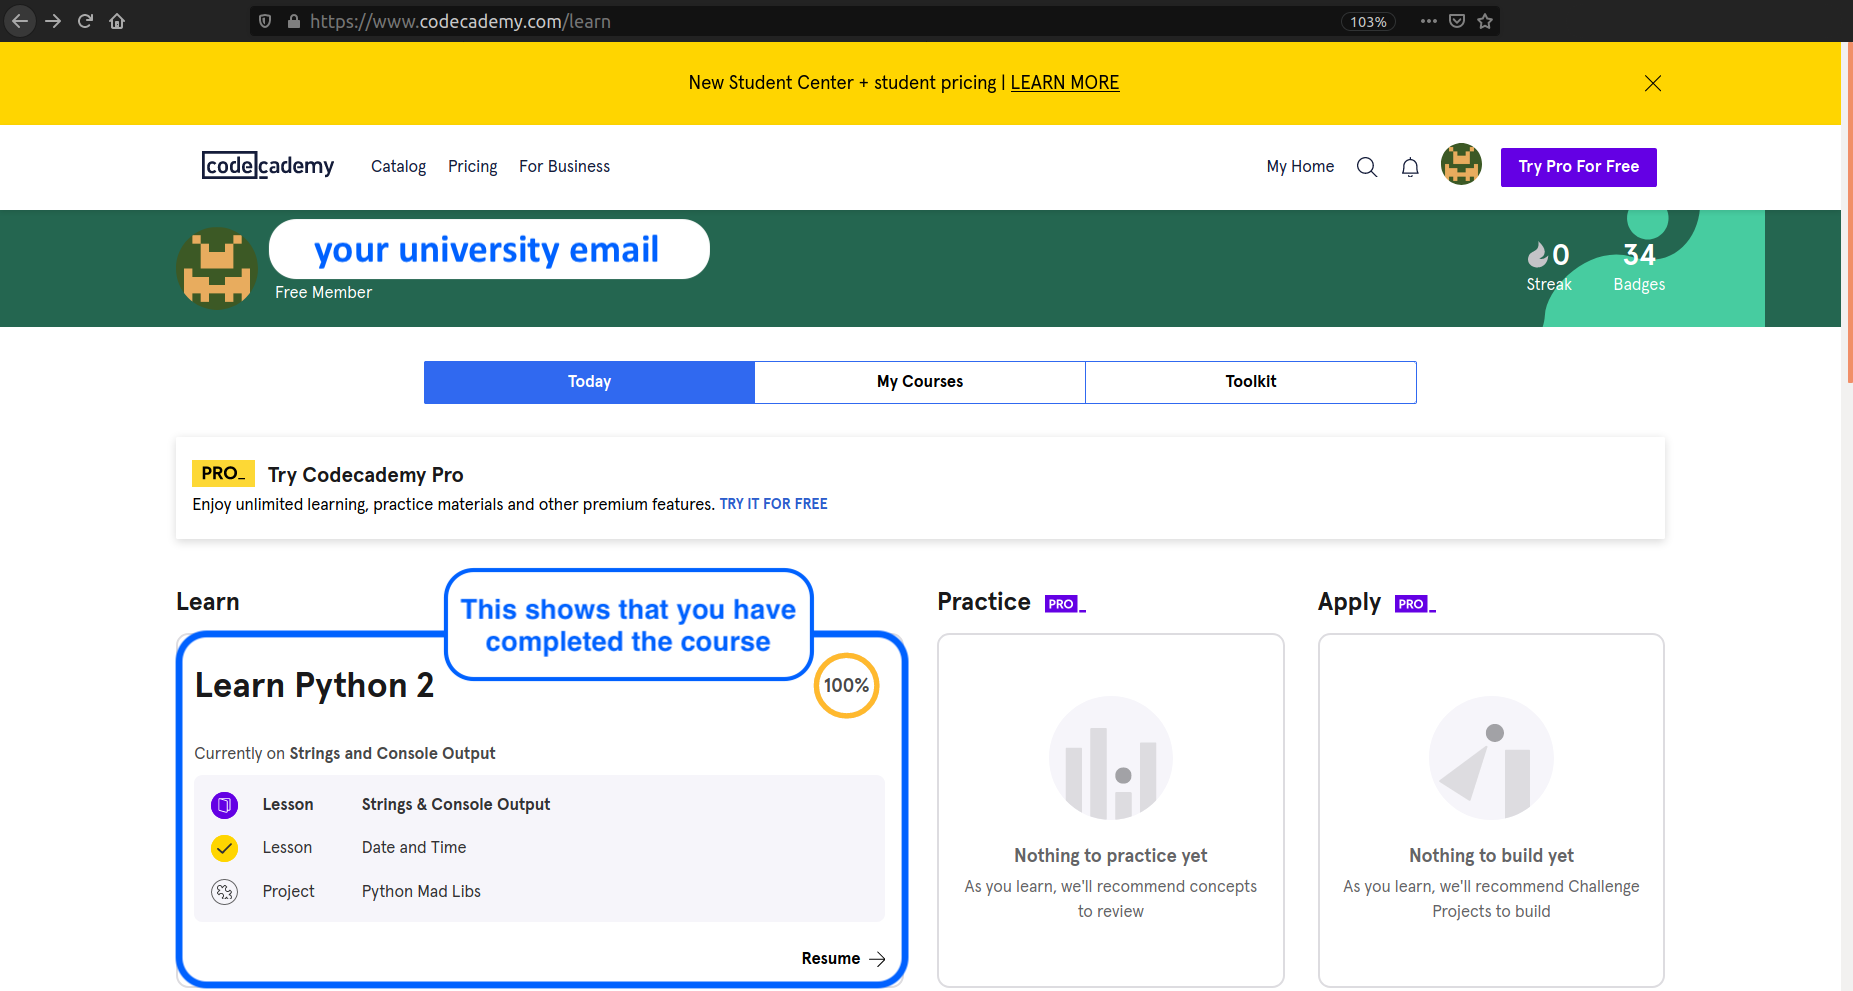The image size is (1853, 991).
Task: Reload the page with the refresh icon
Action: [x=85, y=21]
